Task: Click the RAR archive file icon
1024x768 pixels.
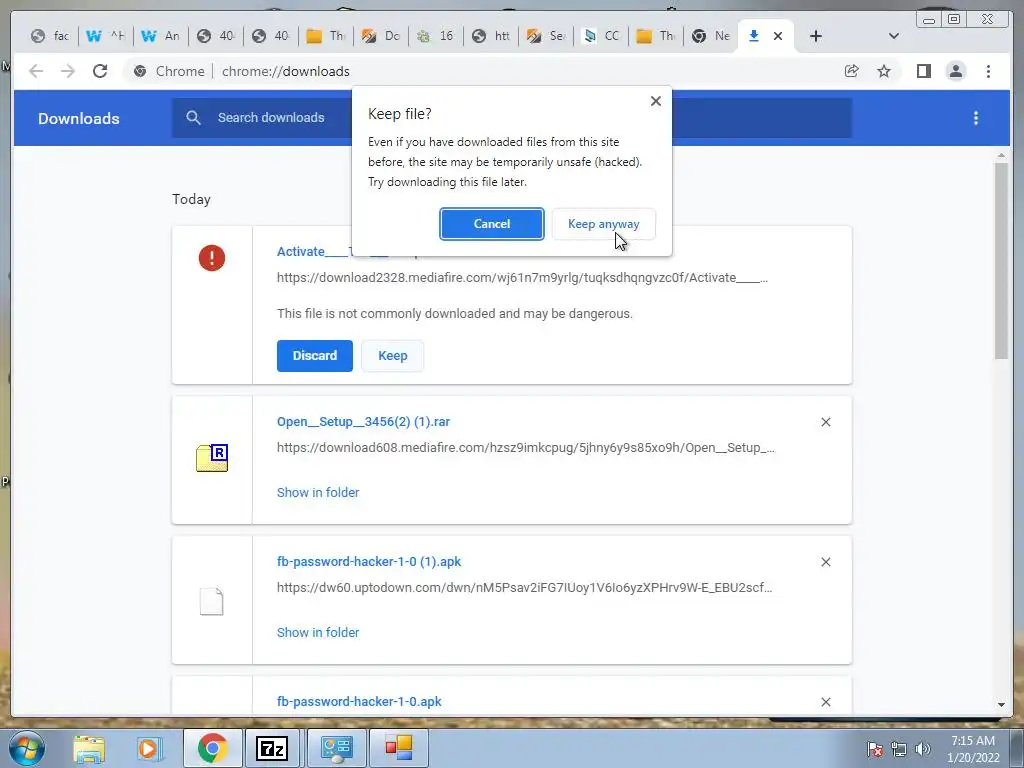Action: tap(212, 457)
